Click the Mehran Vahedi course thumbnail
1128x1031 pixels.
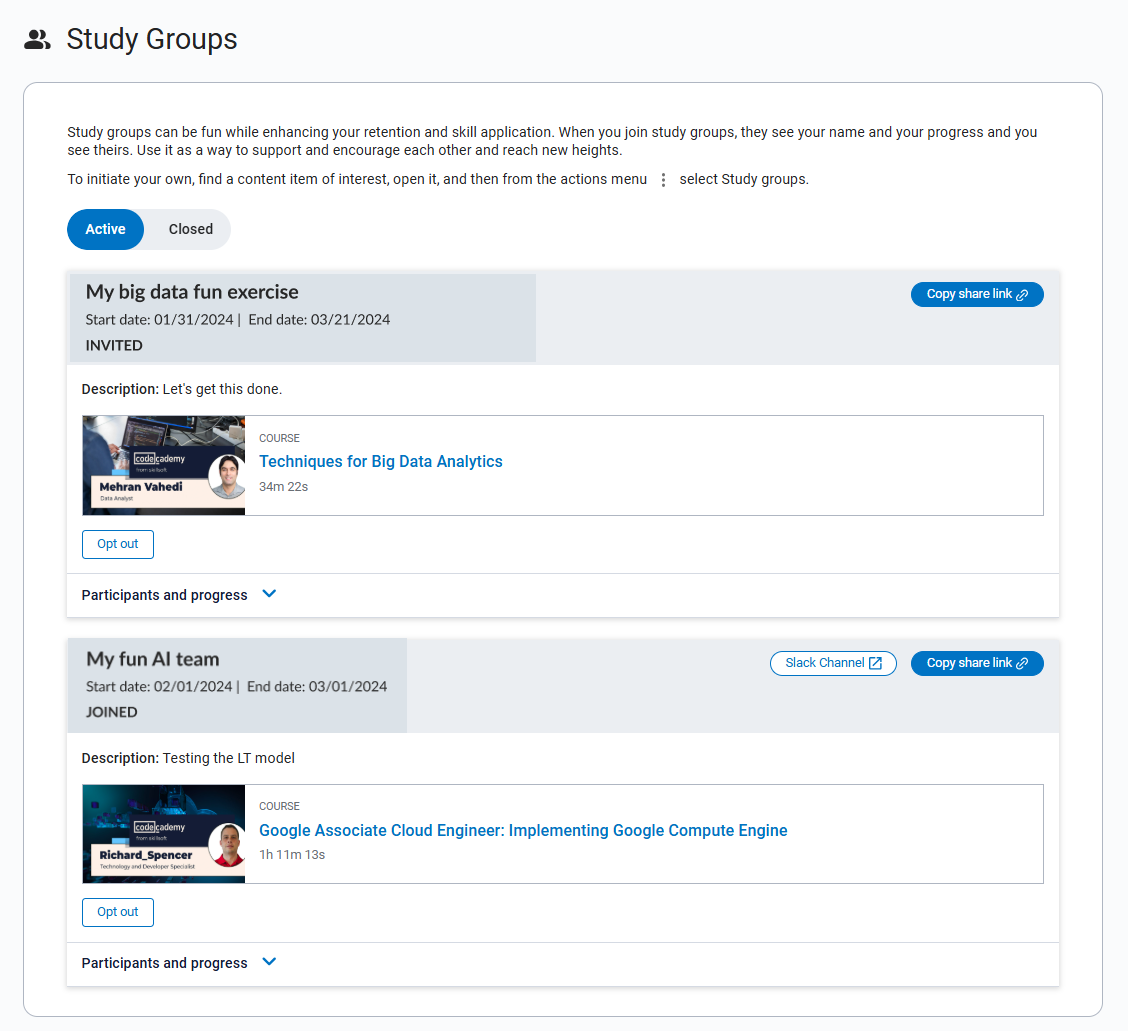click(x=163, y=465)
